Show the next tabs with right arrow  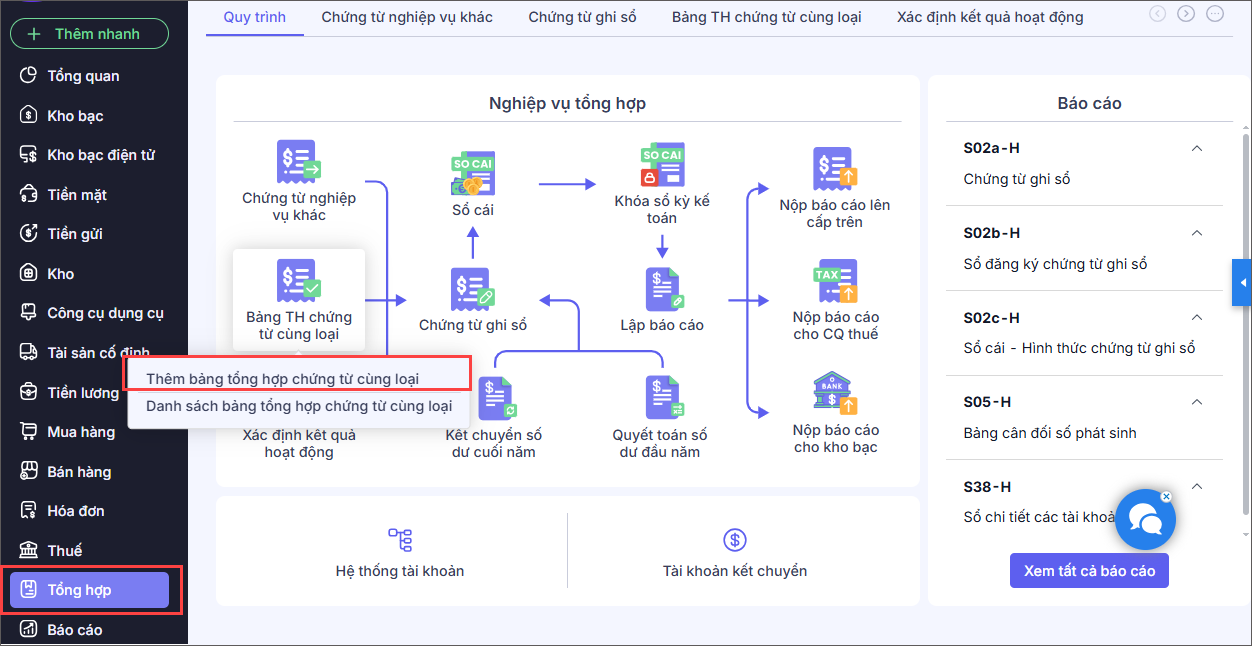click(x=1186, y=14)
